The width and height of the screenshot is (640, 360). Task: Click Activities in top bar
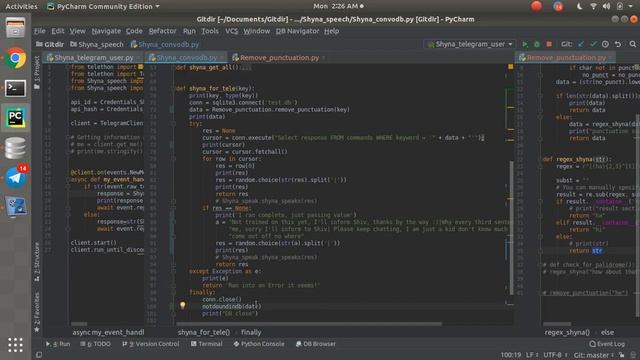[x=21, y=6]
